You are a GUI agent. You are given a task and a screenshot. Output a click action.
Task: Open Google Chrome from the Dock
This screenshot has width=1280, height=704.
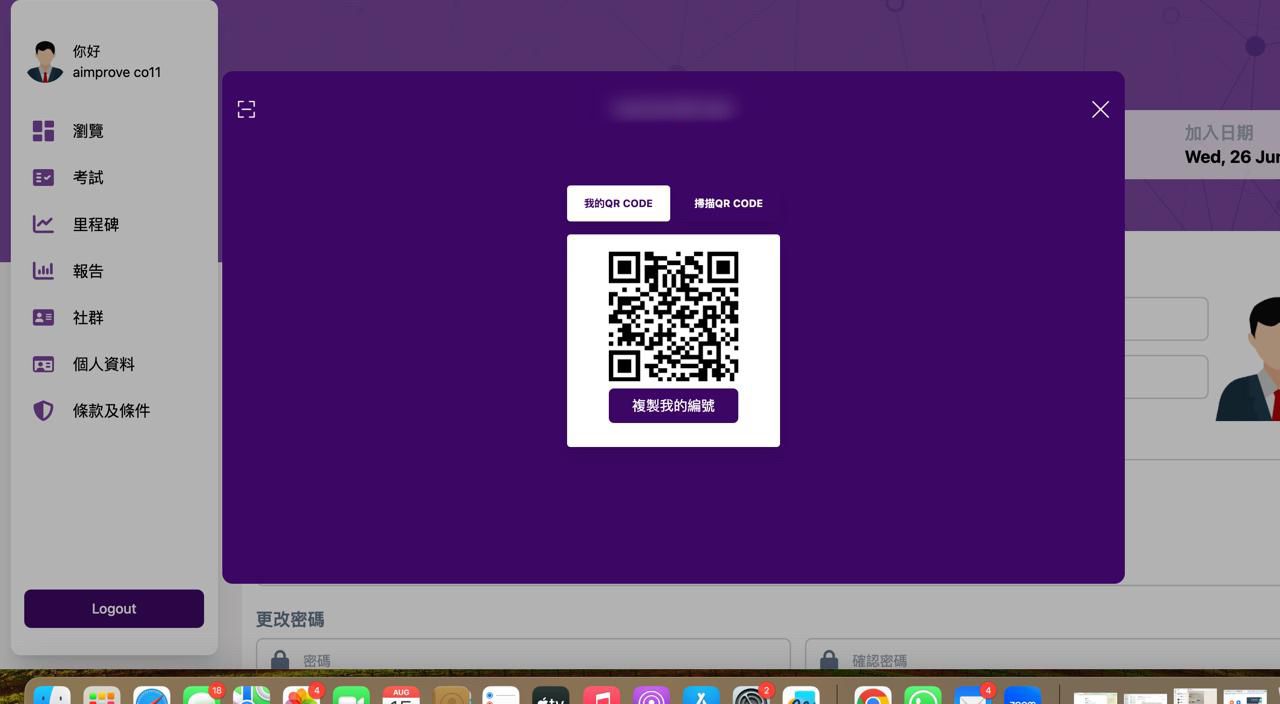(873, 696)
